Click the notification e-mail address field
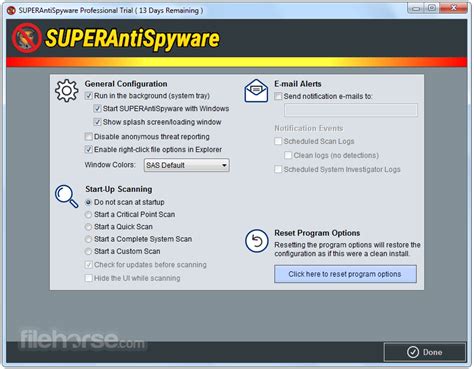Viewport: 474px width, 369px height. (x=351, y=110)
